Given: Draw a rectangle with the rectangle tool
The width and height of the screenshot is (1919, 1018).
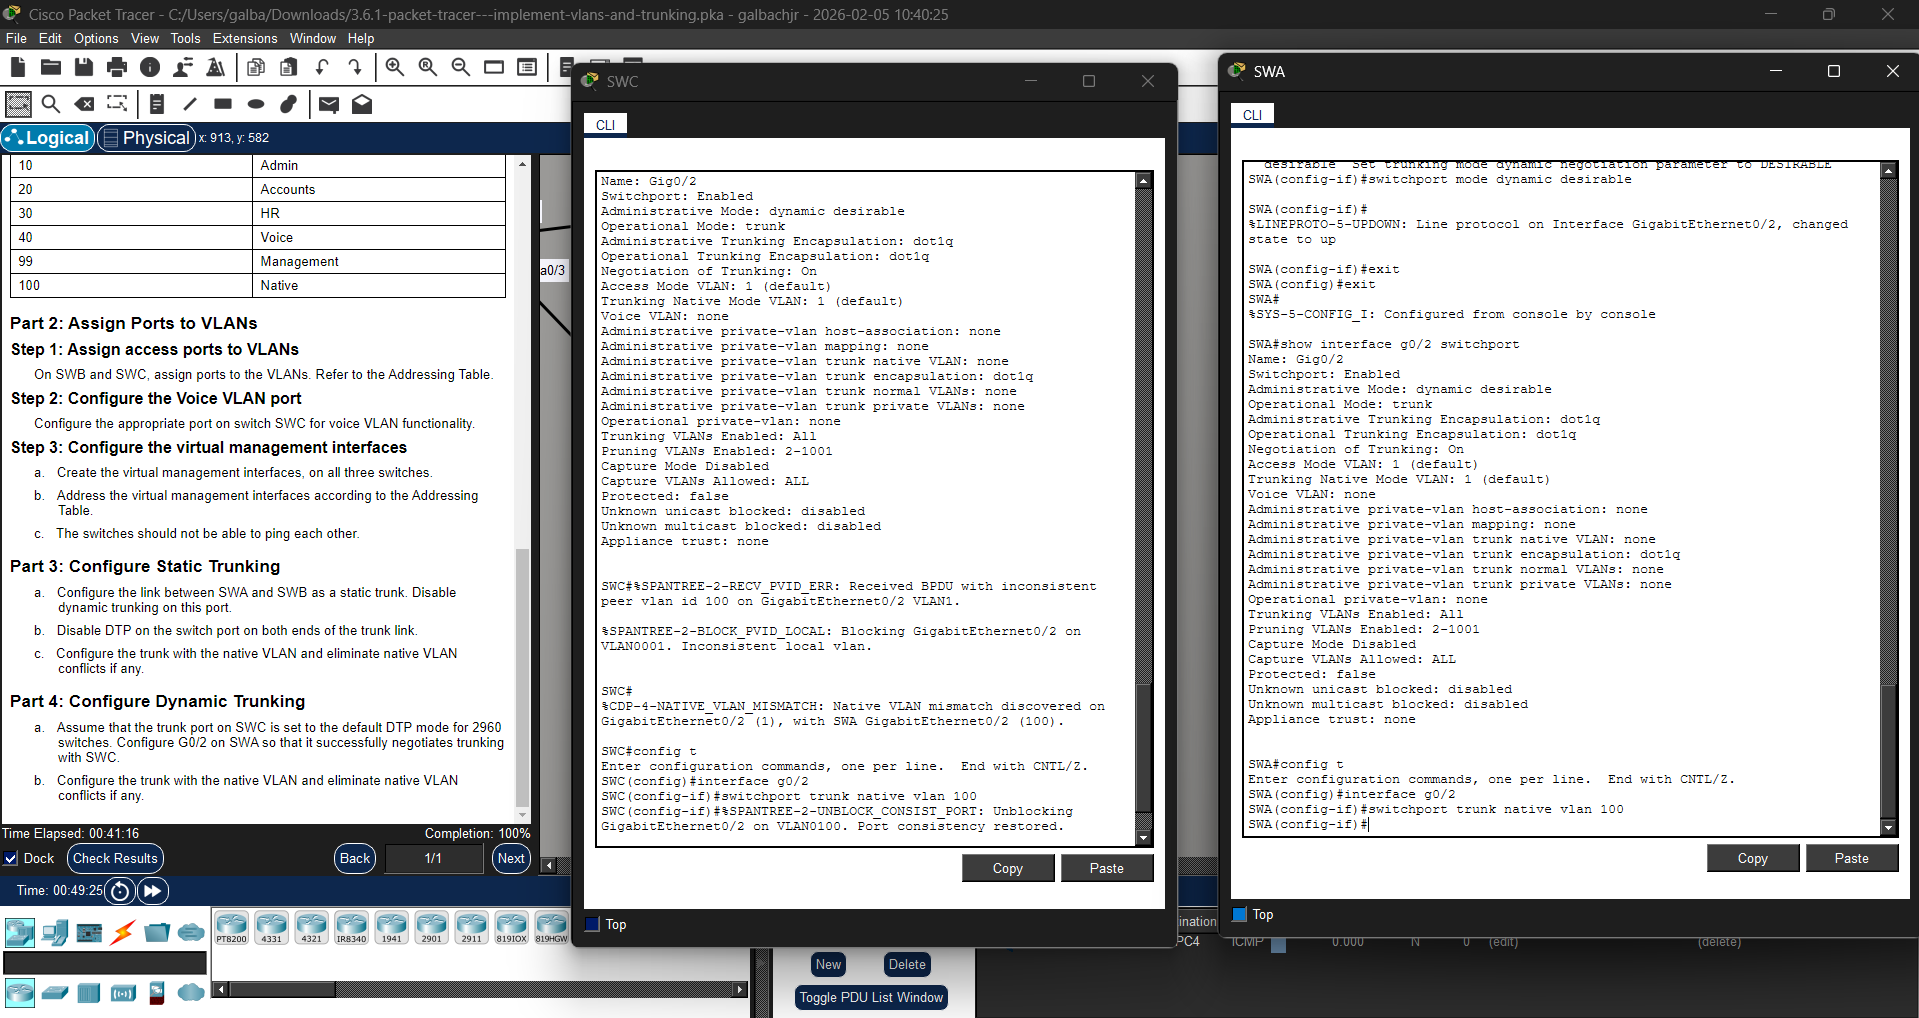Looking at the screenshot, I should click(x=223, y=104).
